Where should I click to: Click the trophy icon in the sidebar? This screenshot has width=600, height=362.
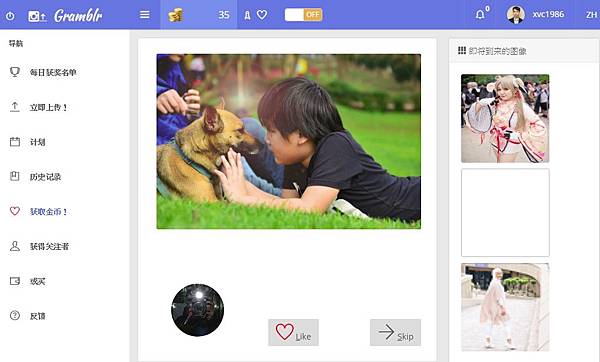coord(15,72)
